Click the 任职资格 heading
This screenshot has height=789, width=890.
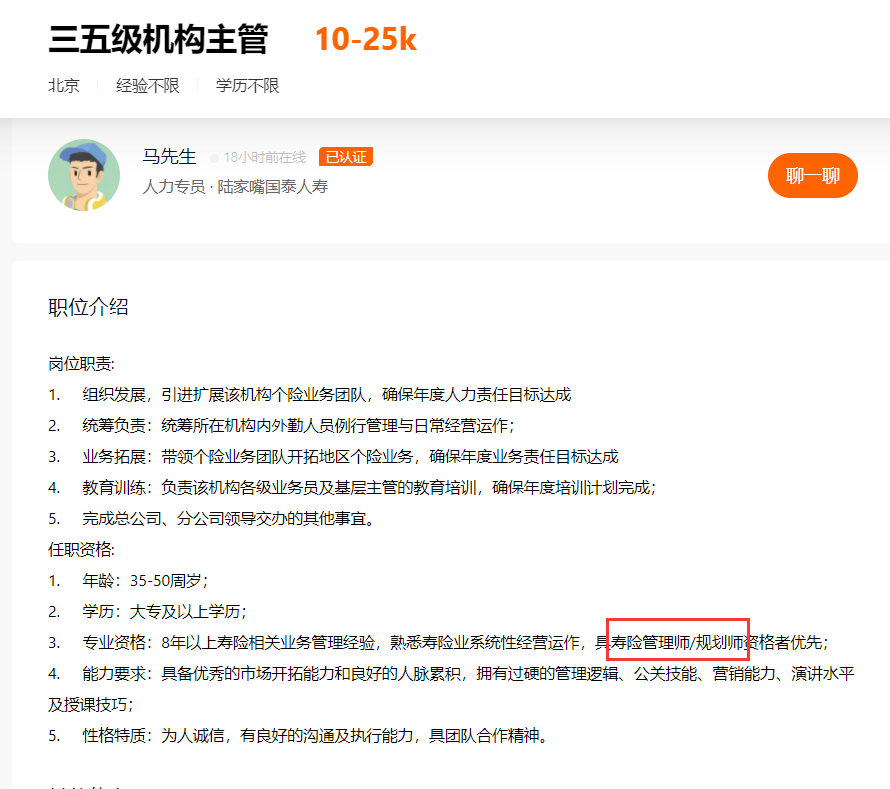point(81,549)
